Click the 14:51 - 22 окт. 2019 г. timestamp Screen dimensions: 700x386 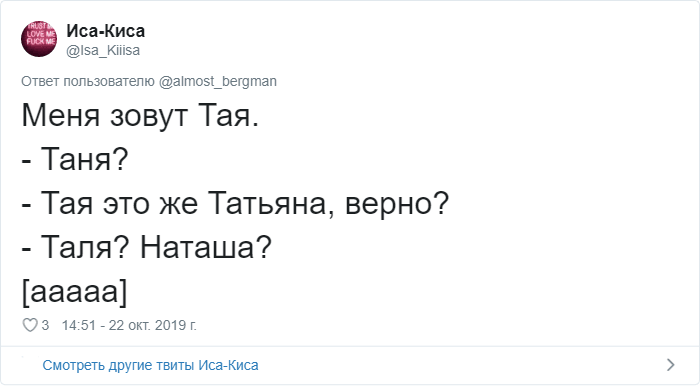[129, 325]
